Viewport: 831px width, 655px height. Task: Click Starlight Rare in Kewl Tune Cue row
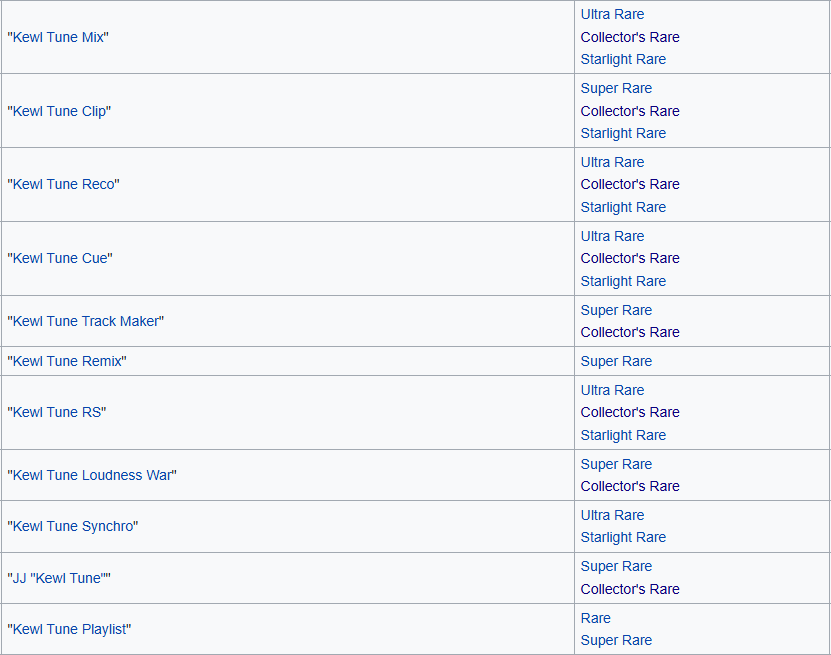coord(623,281)
